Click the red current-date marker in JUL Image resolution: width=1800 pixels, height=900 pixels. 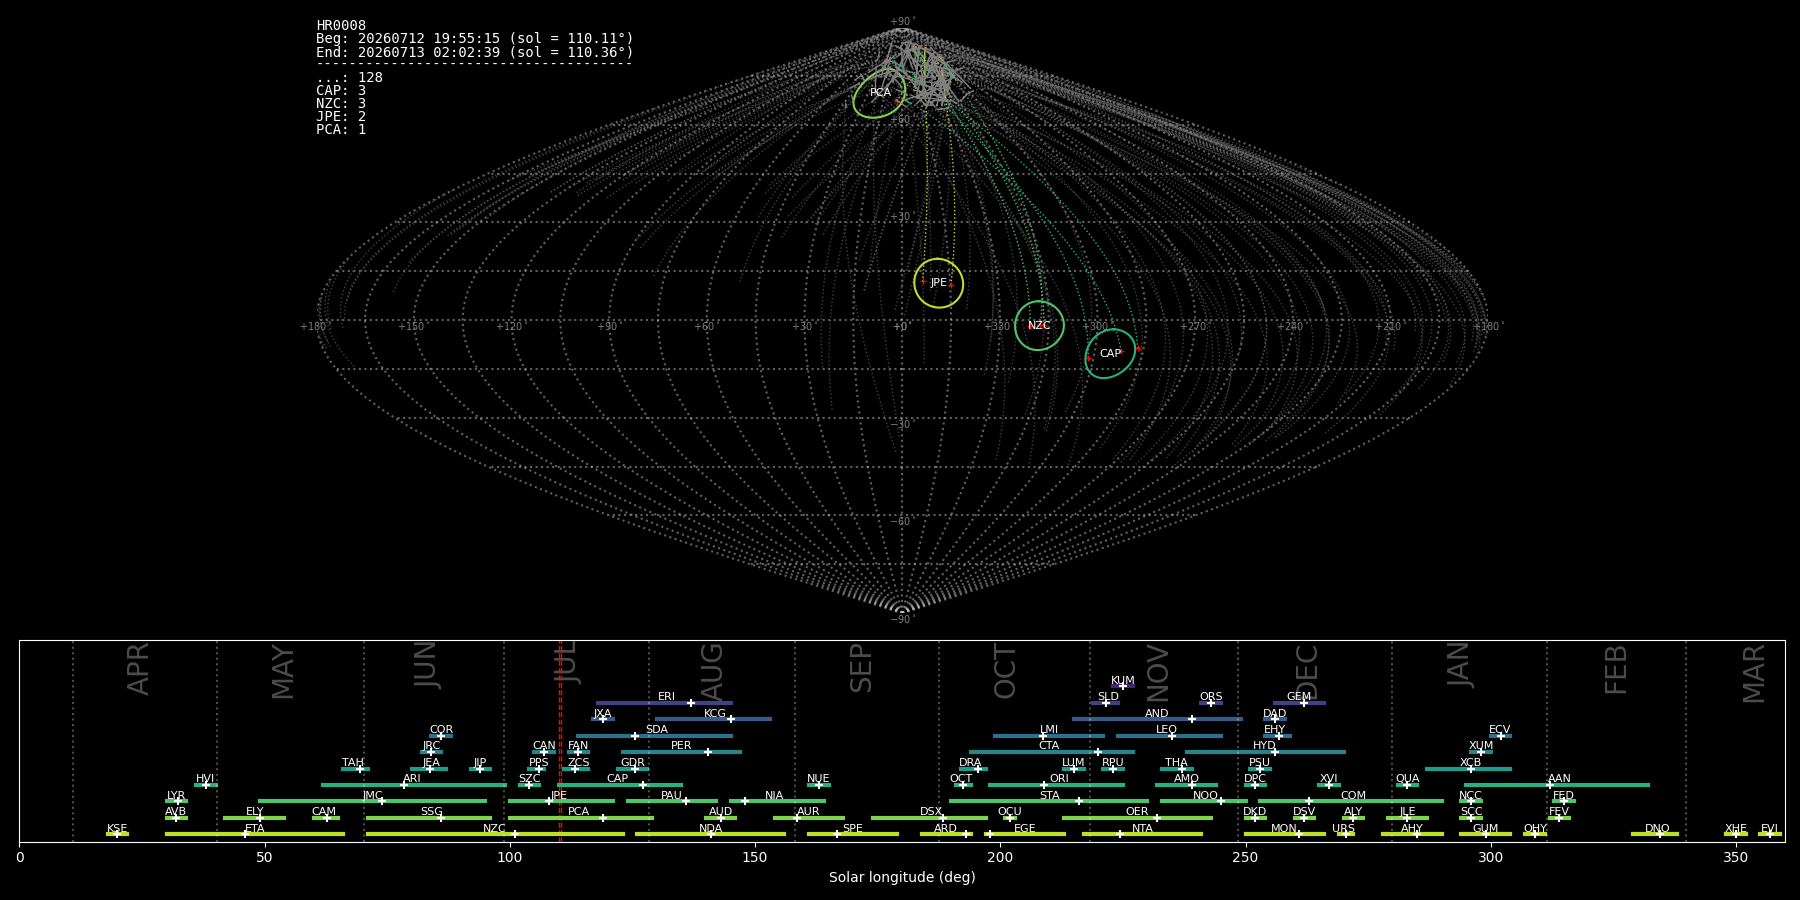pyautogui.click(x=560, y=740)
